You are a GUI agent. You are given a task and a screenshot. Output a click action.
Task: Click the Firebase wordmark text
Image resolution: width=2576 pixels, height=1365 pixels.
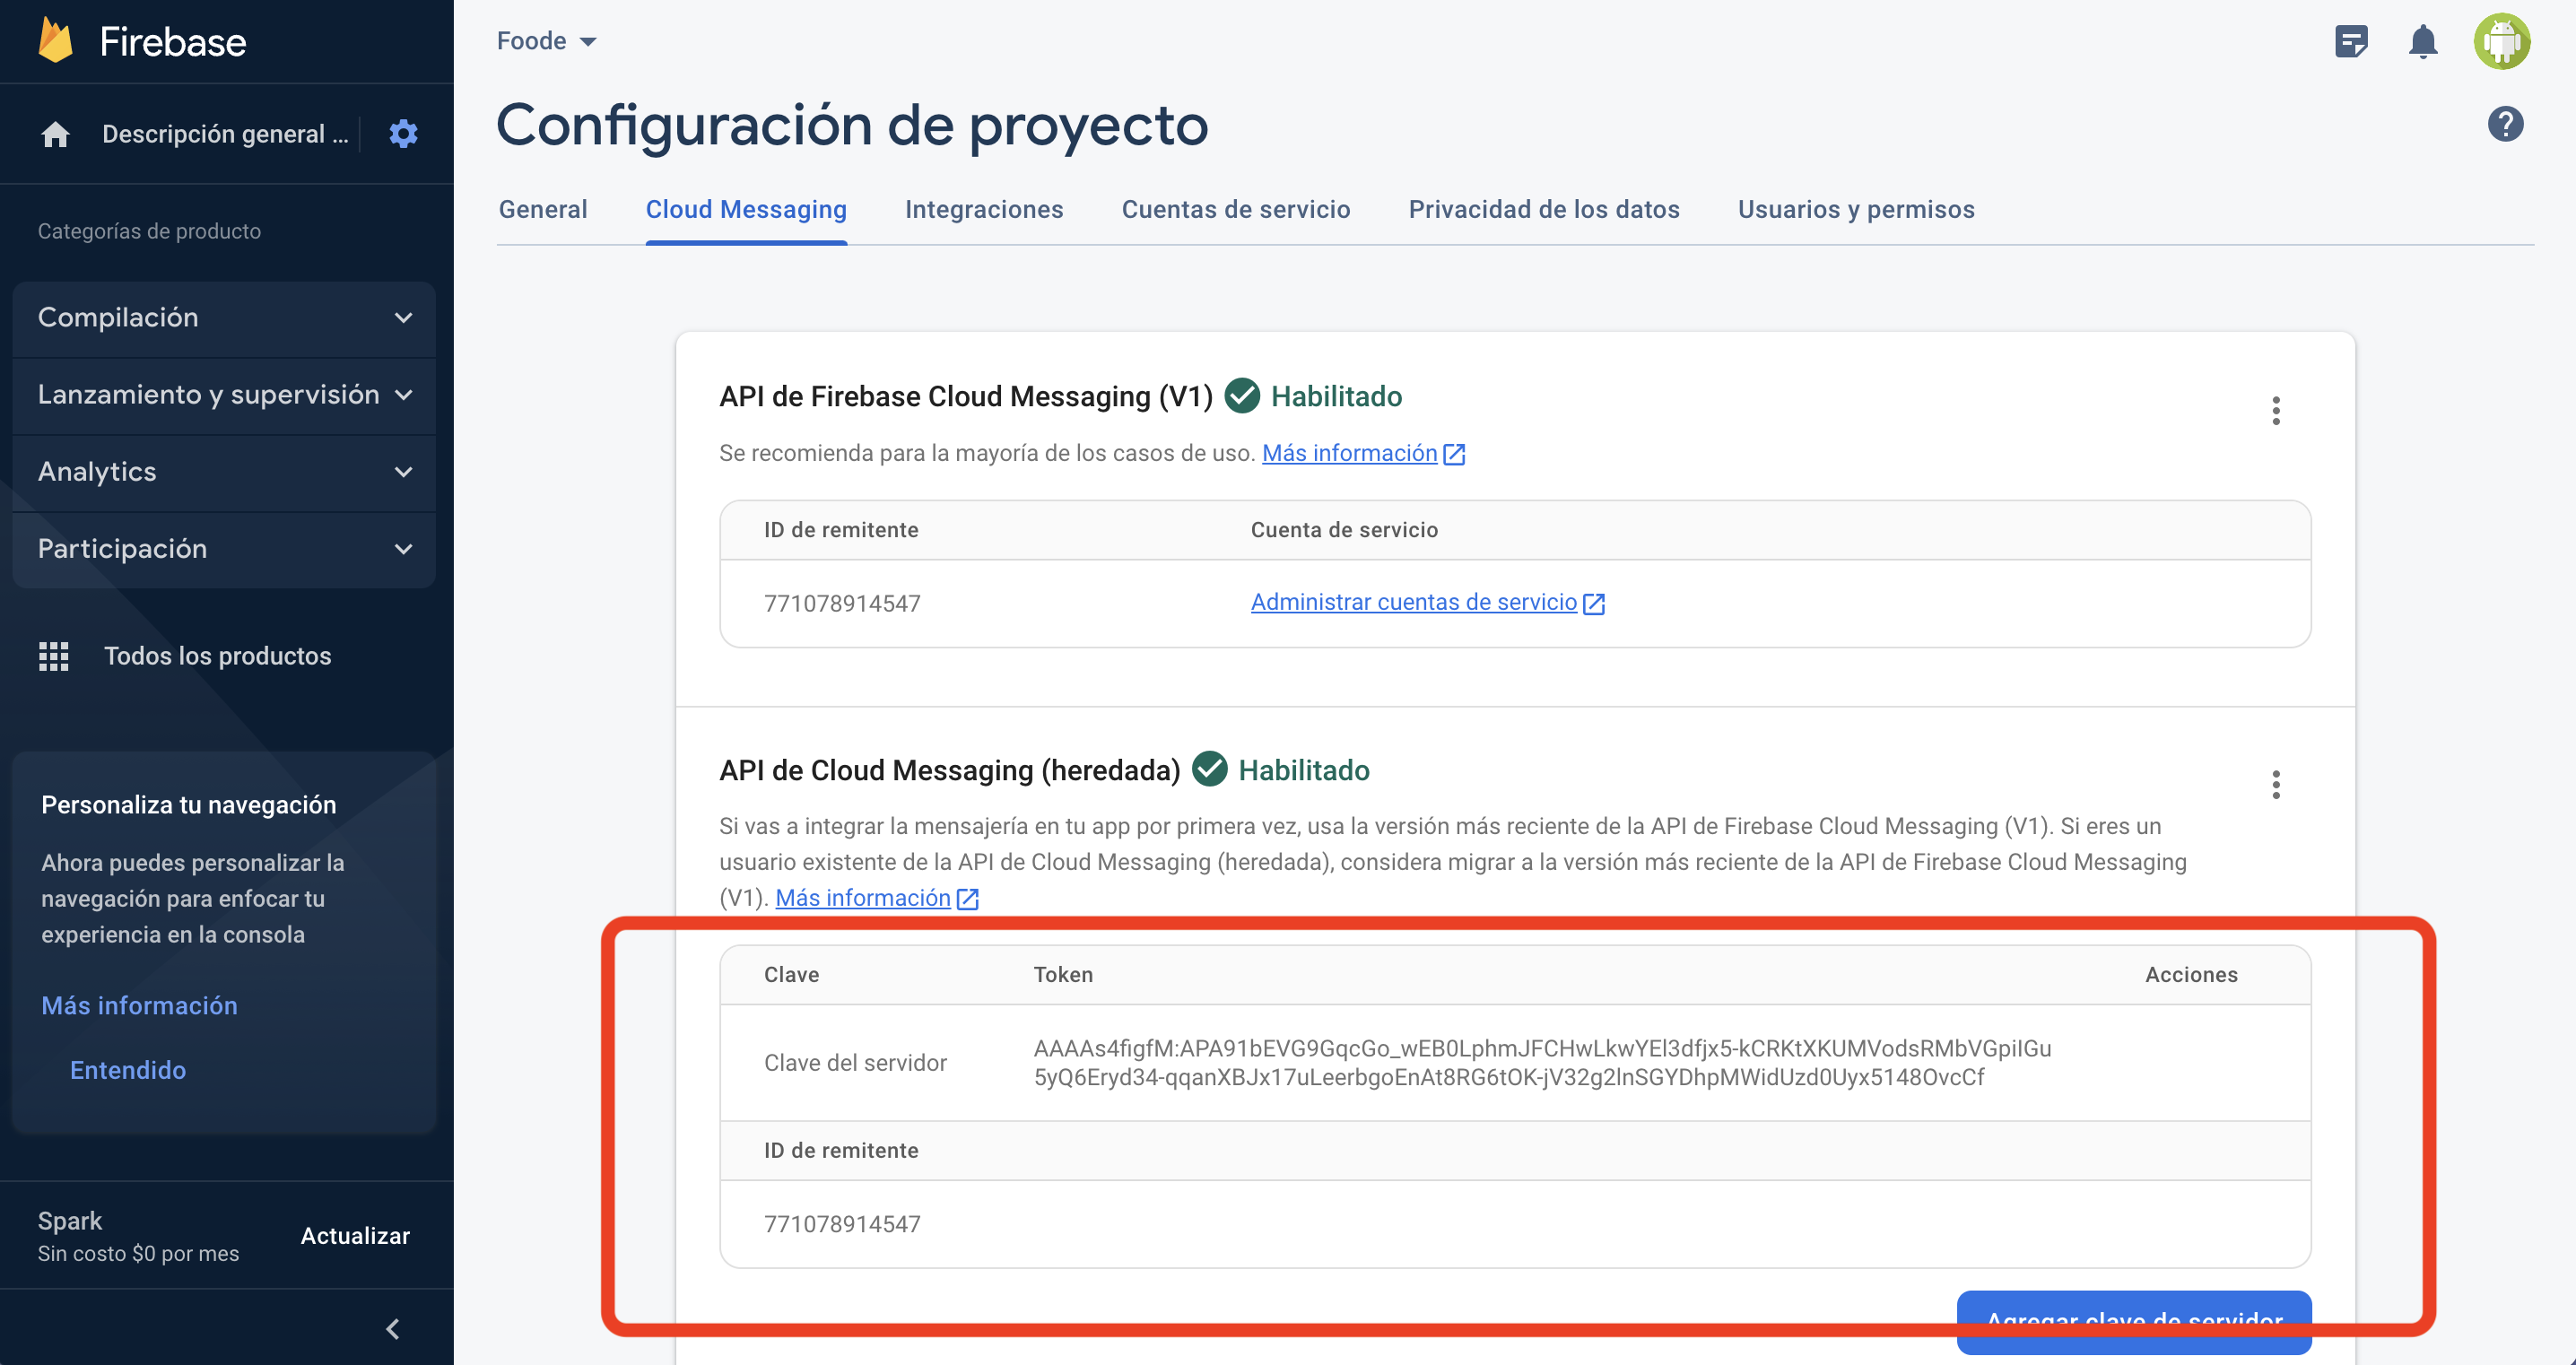(172, 41)
